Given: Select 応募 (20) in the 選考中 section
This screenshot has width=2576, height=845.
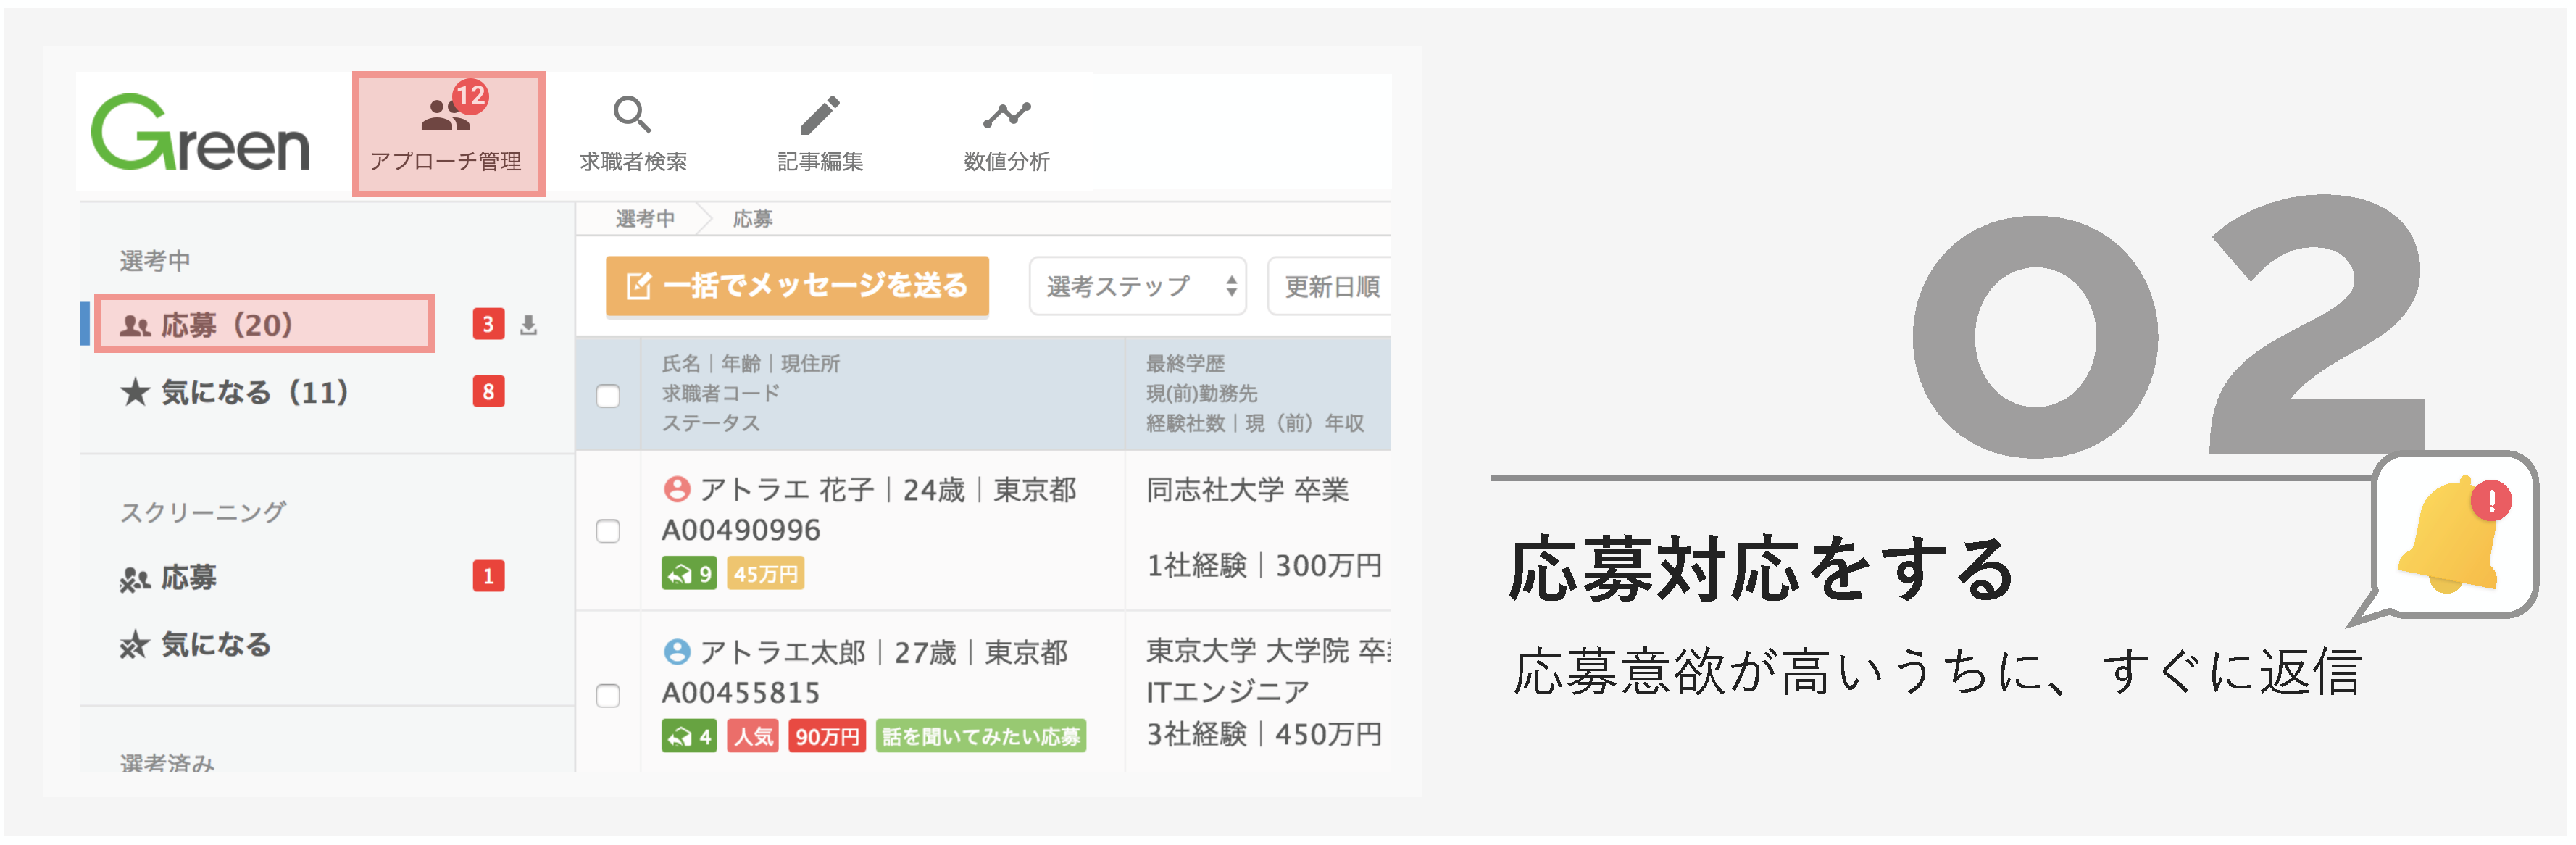Looking at the screenshot, I should click(264, 324).
